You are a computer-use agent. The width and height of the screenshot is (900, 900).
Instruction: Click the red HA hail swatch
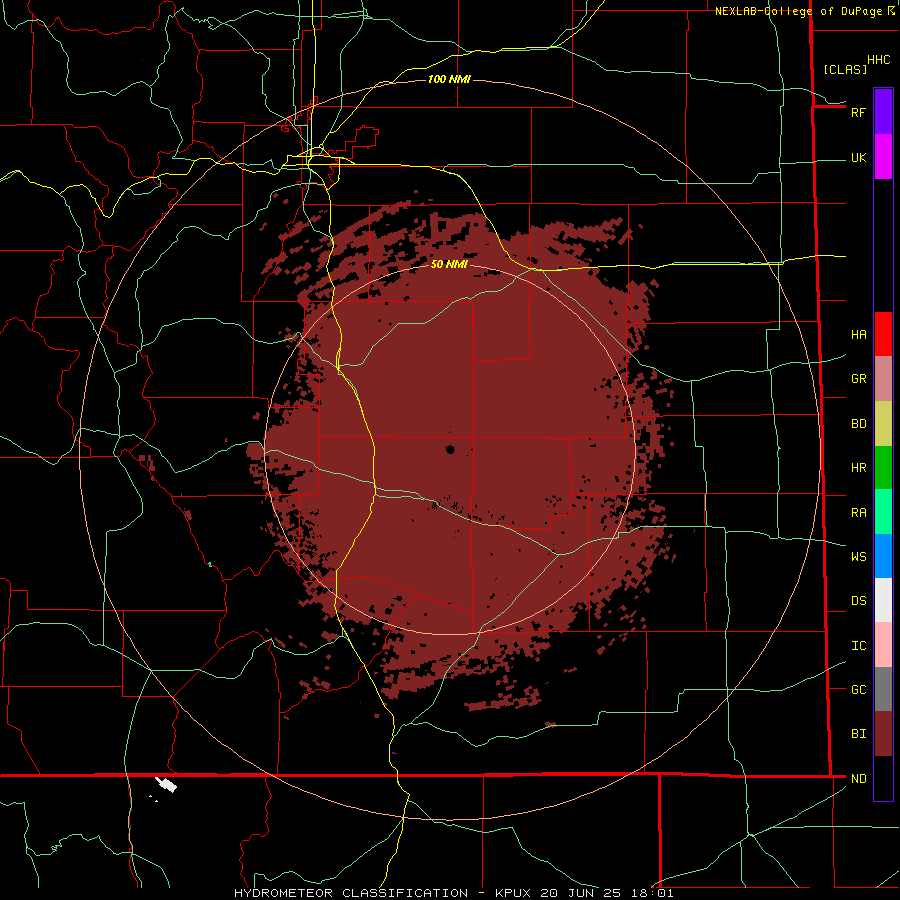(x=883, y=334)
